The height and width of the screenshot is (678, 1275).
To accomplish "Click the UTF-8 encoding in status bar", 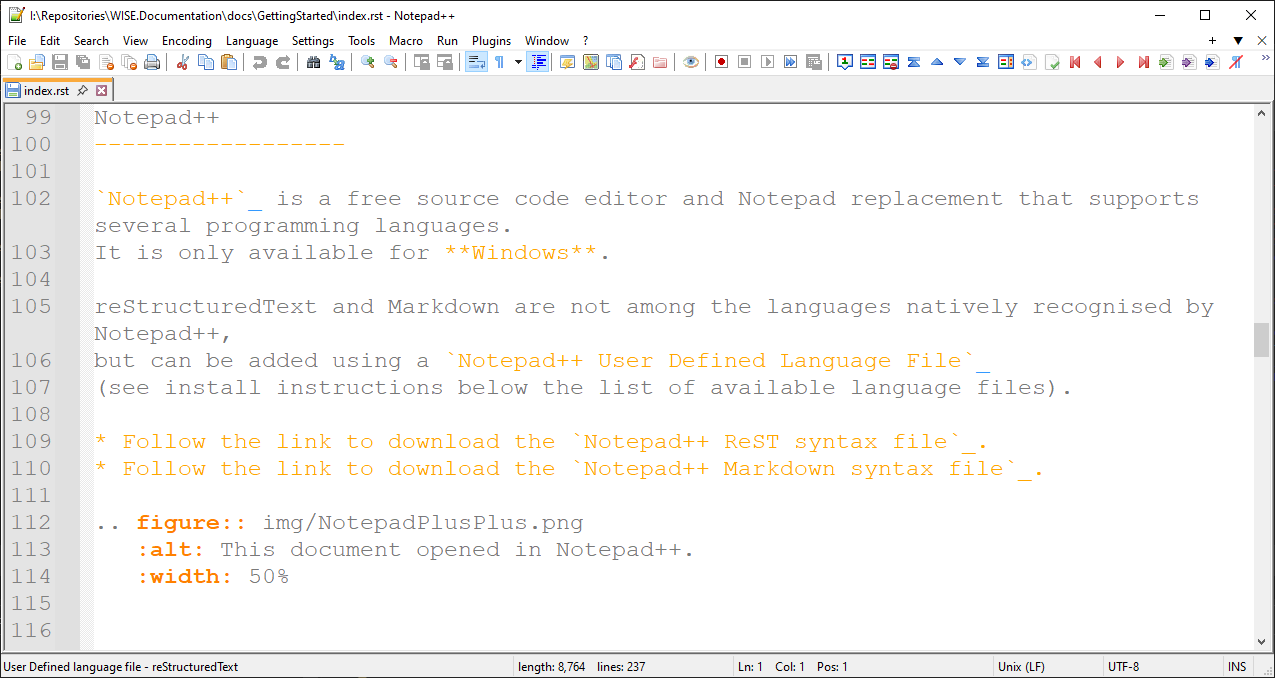I will (1123, 666).
